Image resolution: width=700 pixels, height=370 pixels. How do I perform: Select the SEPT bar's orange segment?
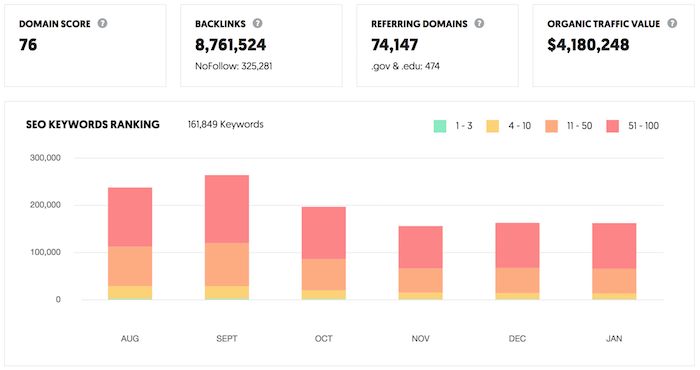227,264
